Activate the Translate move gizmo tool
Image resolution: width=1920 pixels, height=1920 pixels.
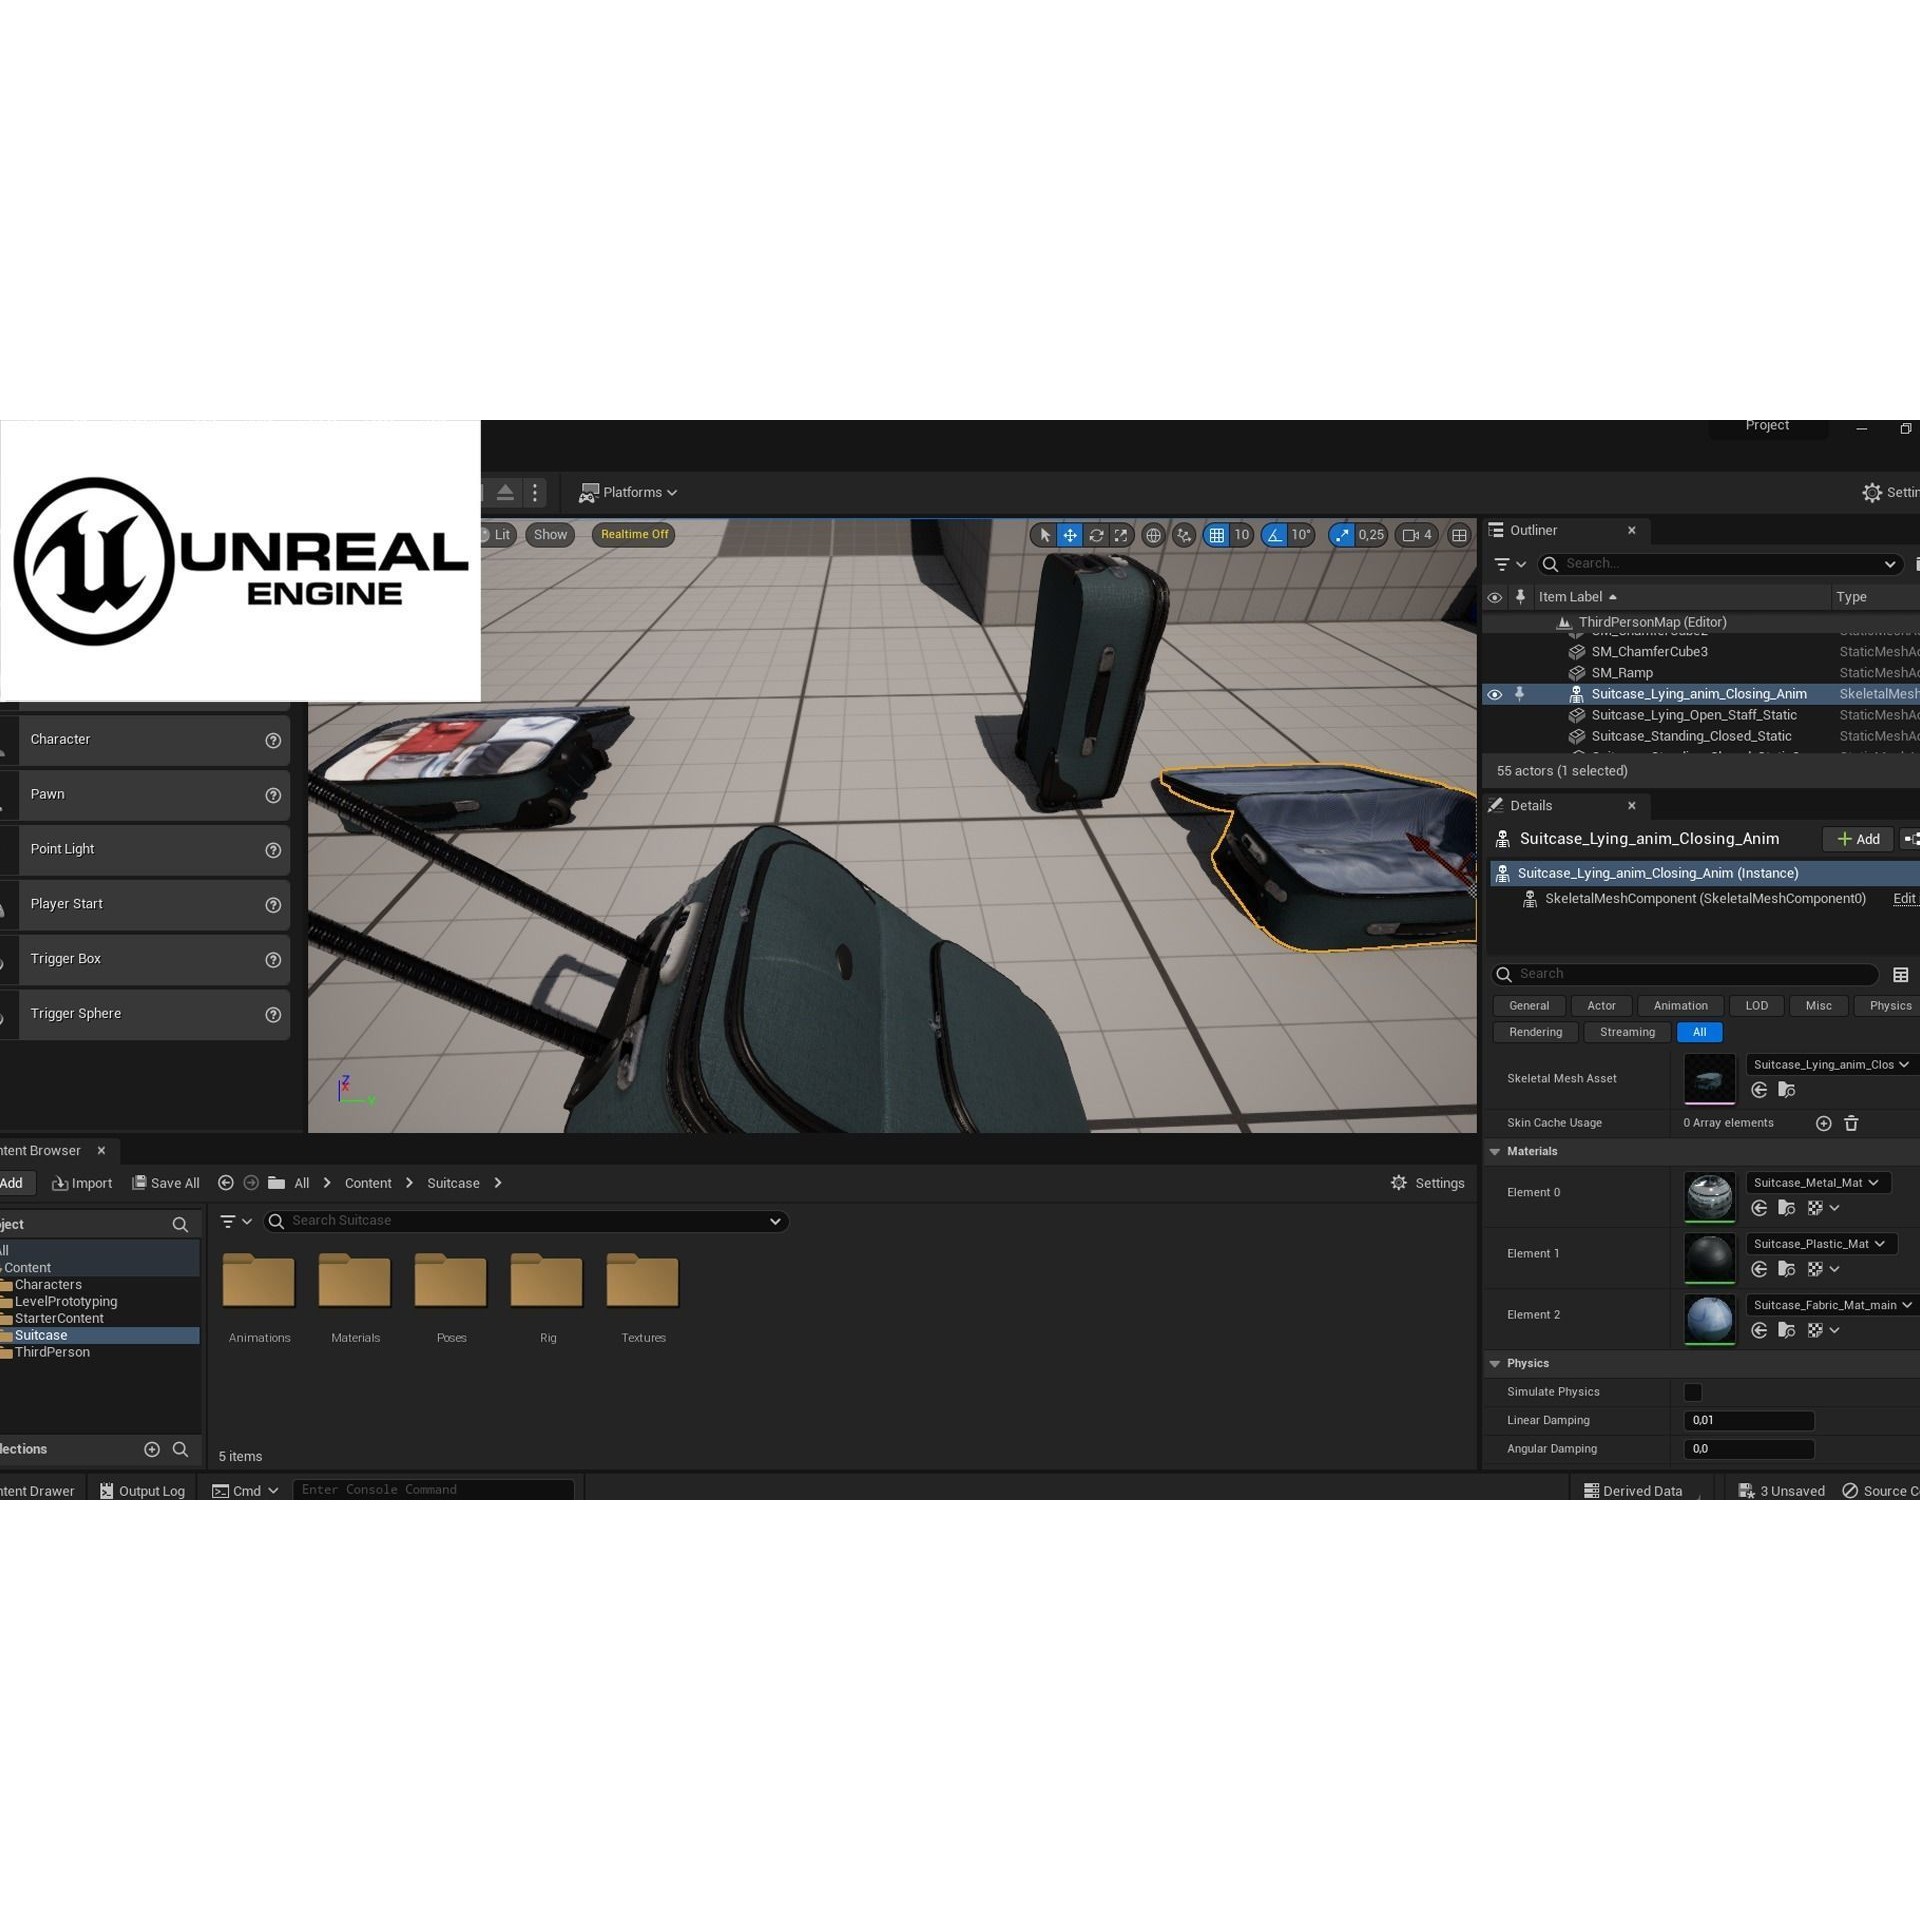(1070, 535)
